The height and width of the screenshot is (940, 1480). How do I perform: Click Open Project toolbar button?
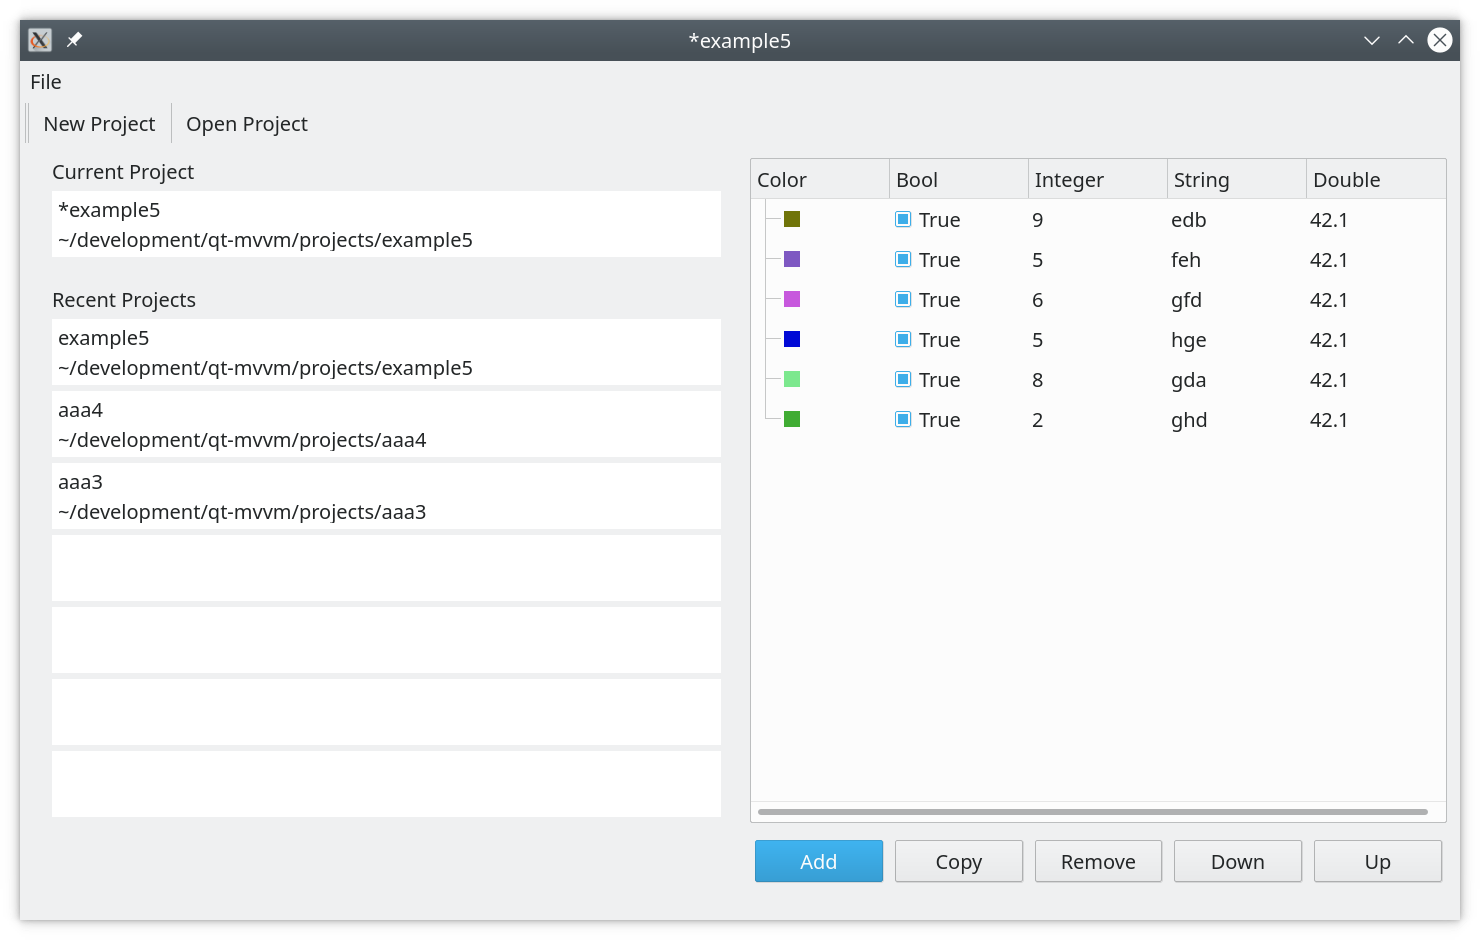pyautogui.click(x=247, y=124)
